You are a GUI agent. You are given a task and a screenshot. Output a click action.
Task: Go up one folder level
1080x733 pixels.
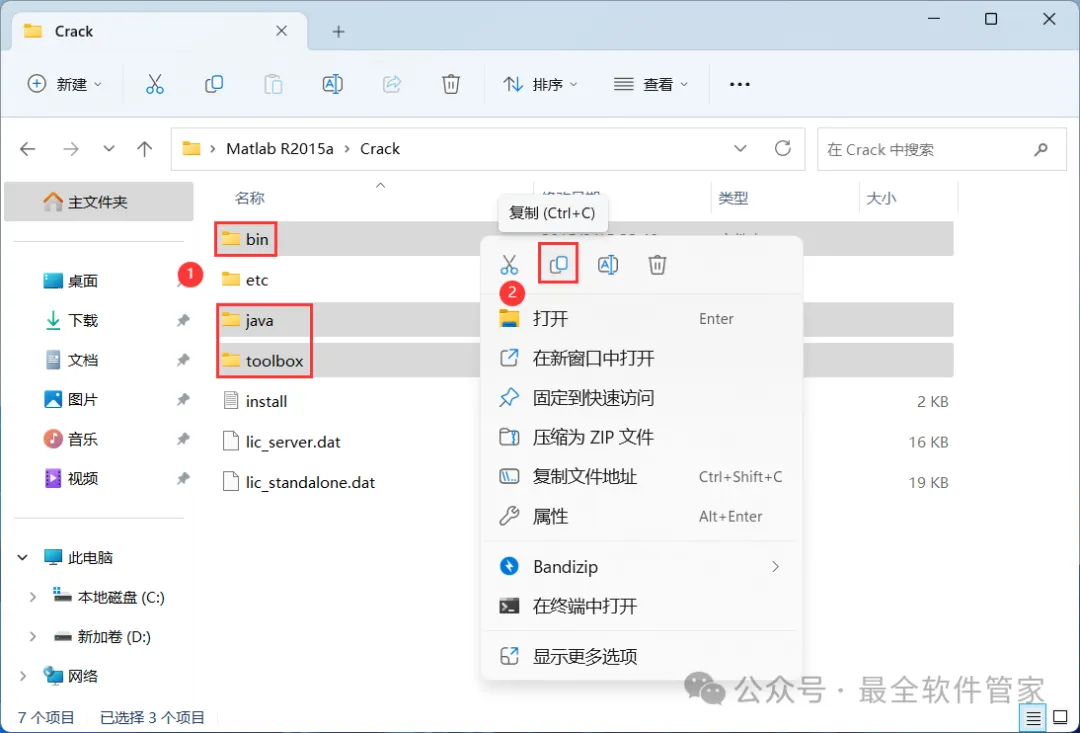click(145, 149)
